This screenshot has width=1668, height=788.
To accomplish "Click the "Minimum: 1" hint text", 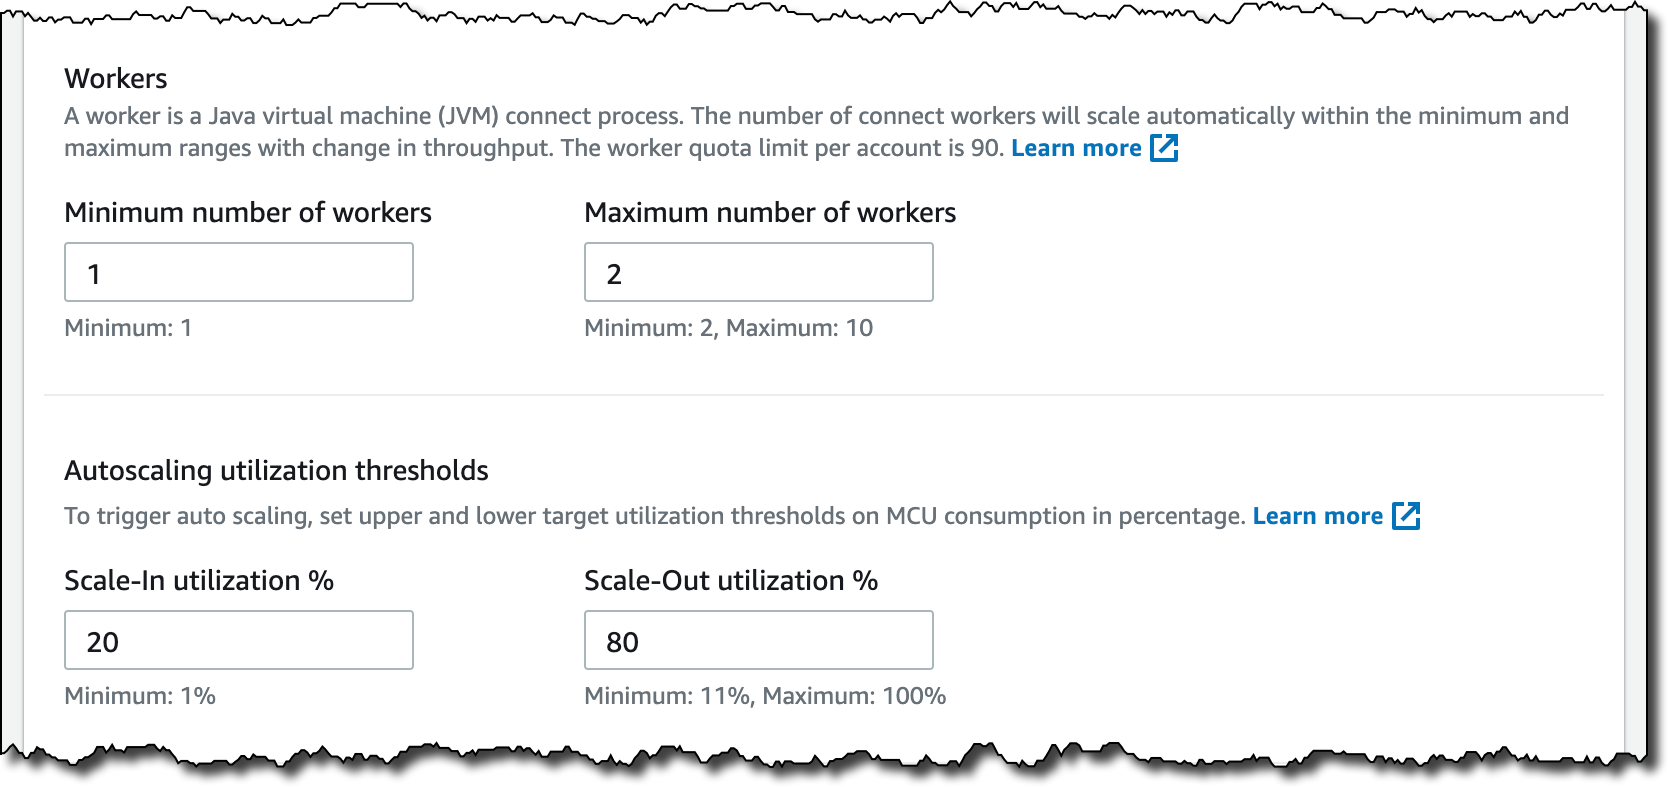I will pyautogui.click(x=128, y=328).
